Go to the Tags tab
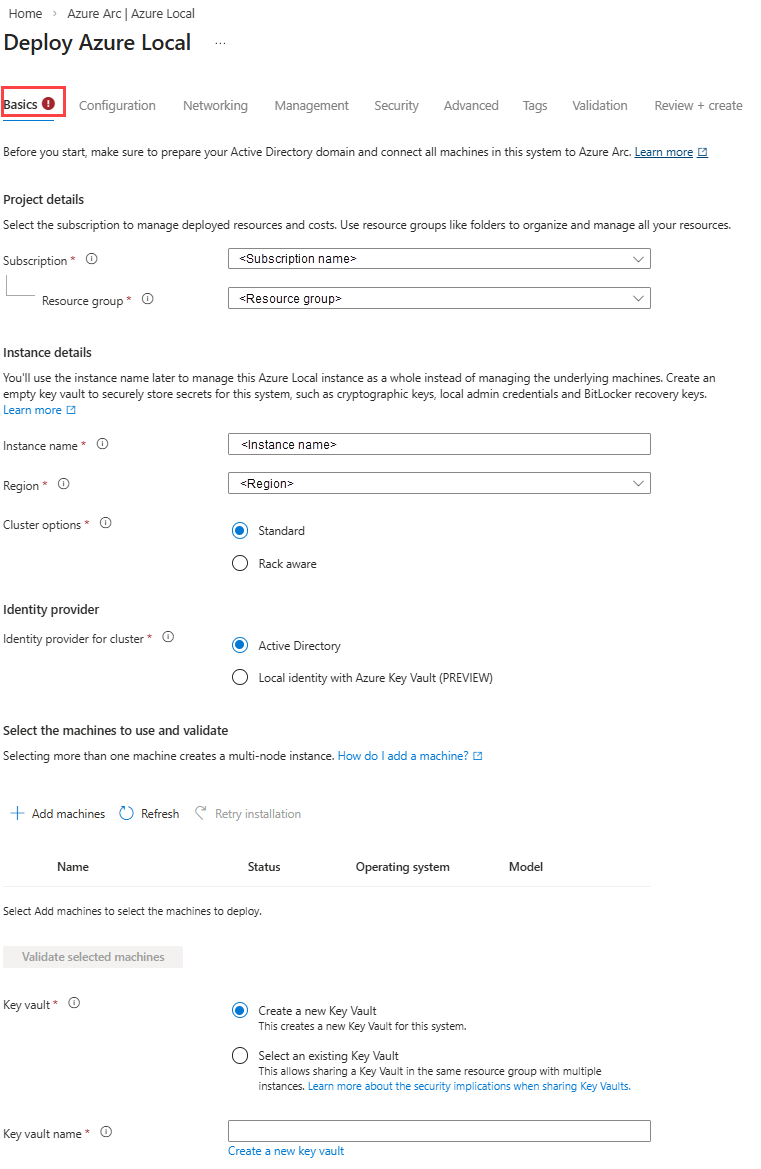The width and height of the screenshot is (761, 1169). pos(535,106)
